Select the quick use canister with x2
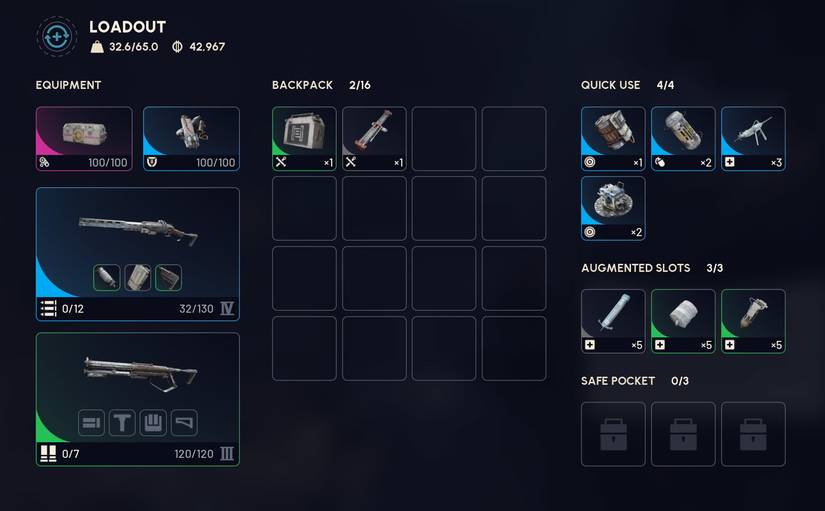This screenshot has height=511, width=825. (683, 139)
